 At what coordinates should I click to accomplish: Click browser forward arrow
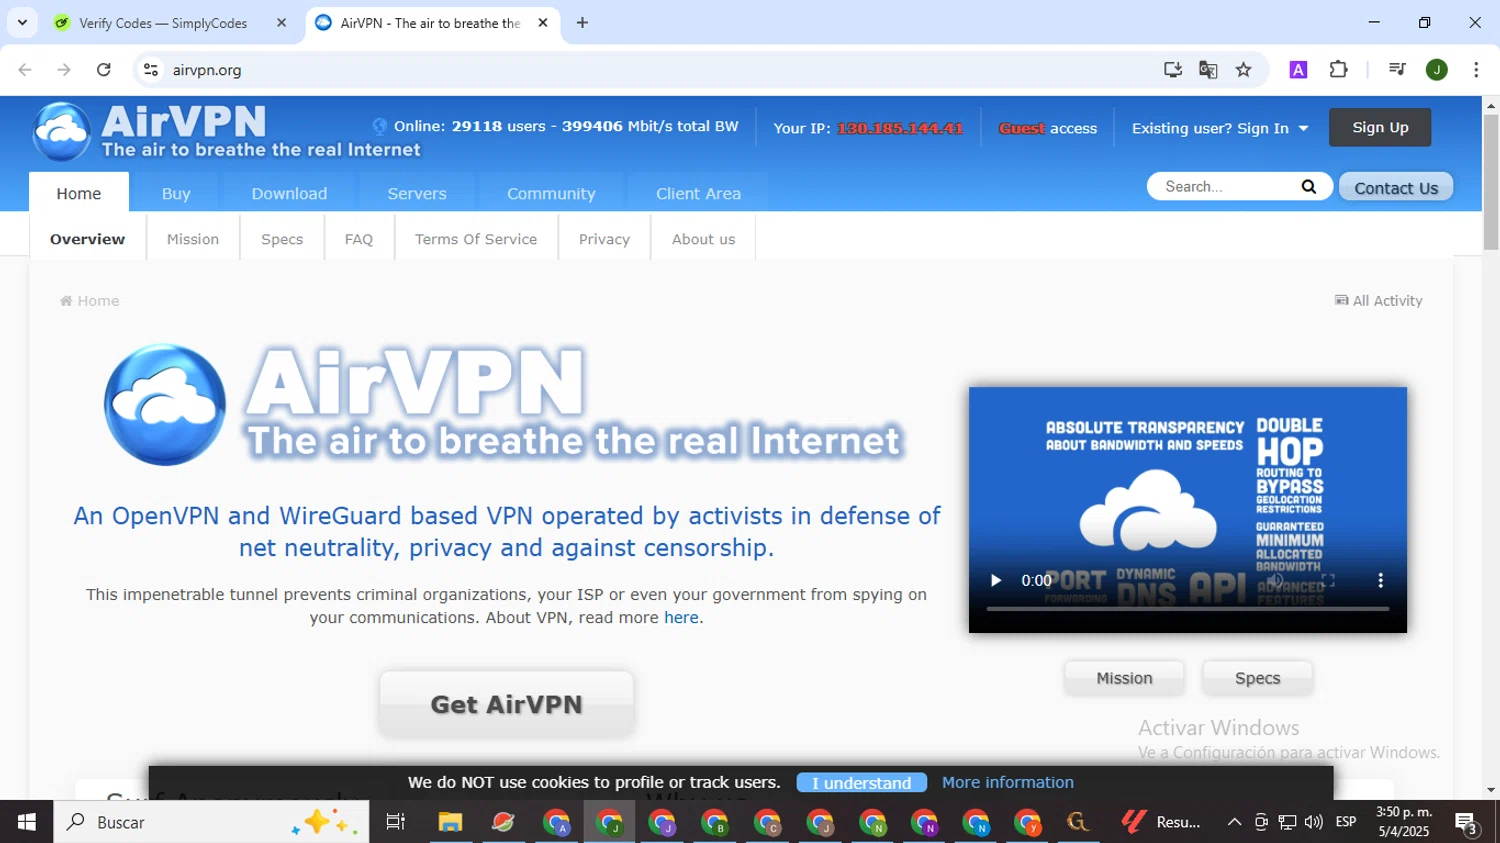pos(64,70)
